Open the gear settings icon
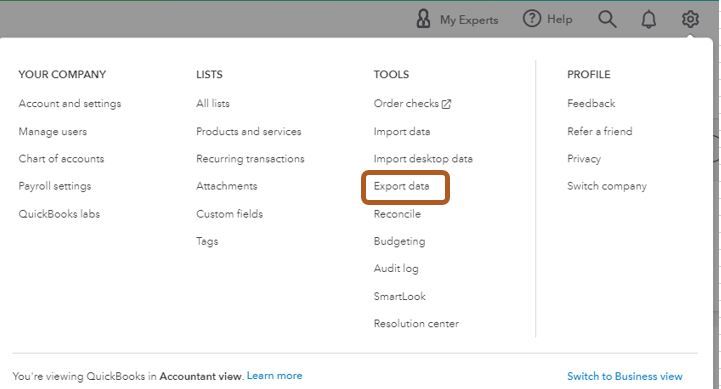The image size is (721, 389). [x=690, y=19]
